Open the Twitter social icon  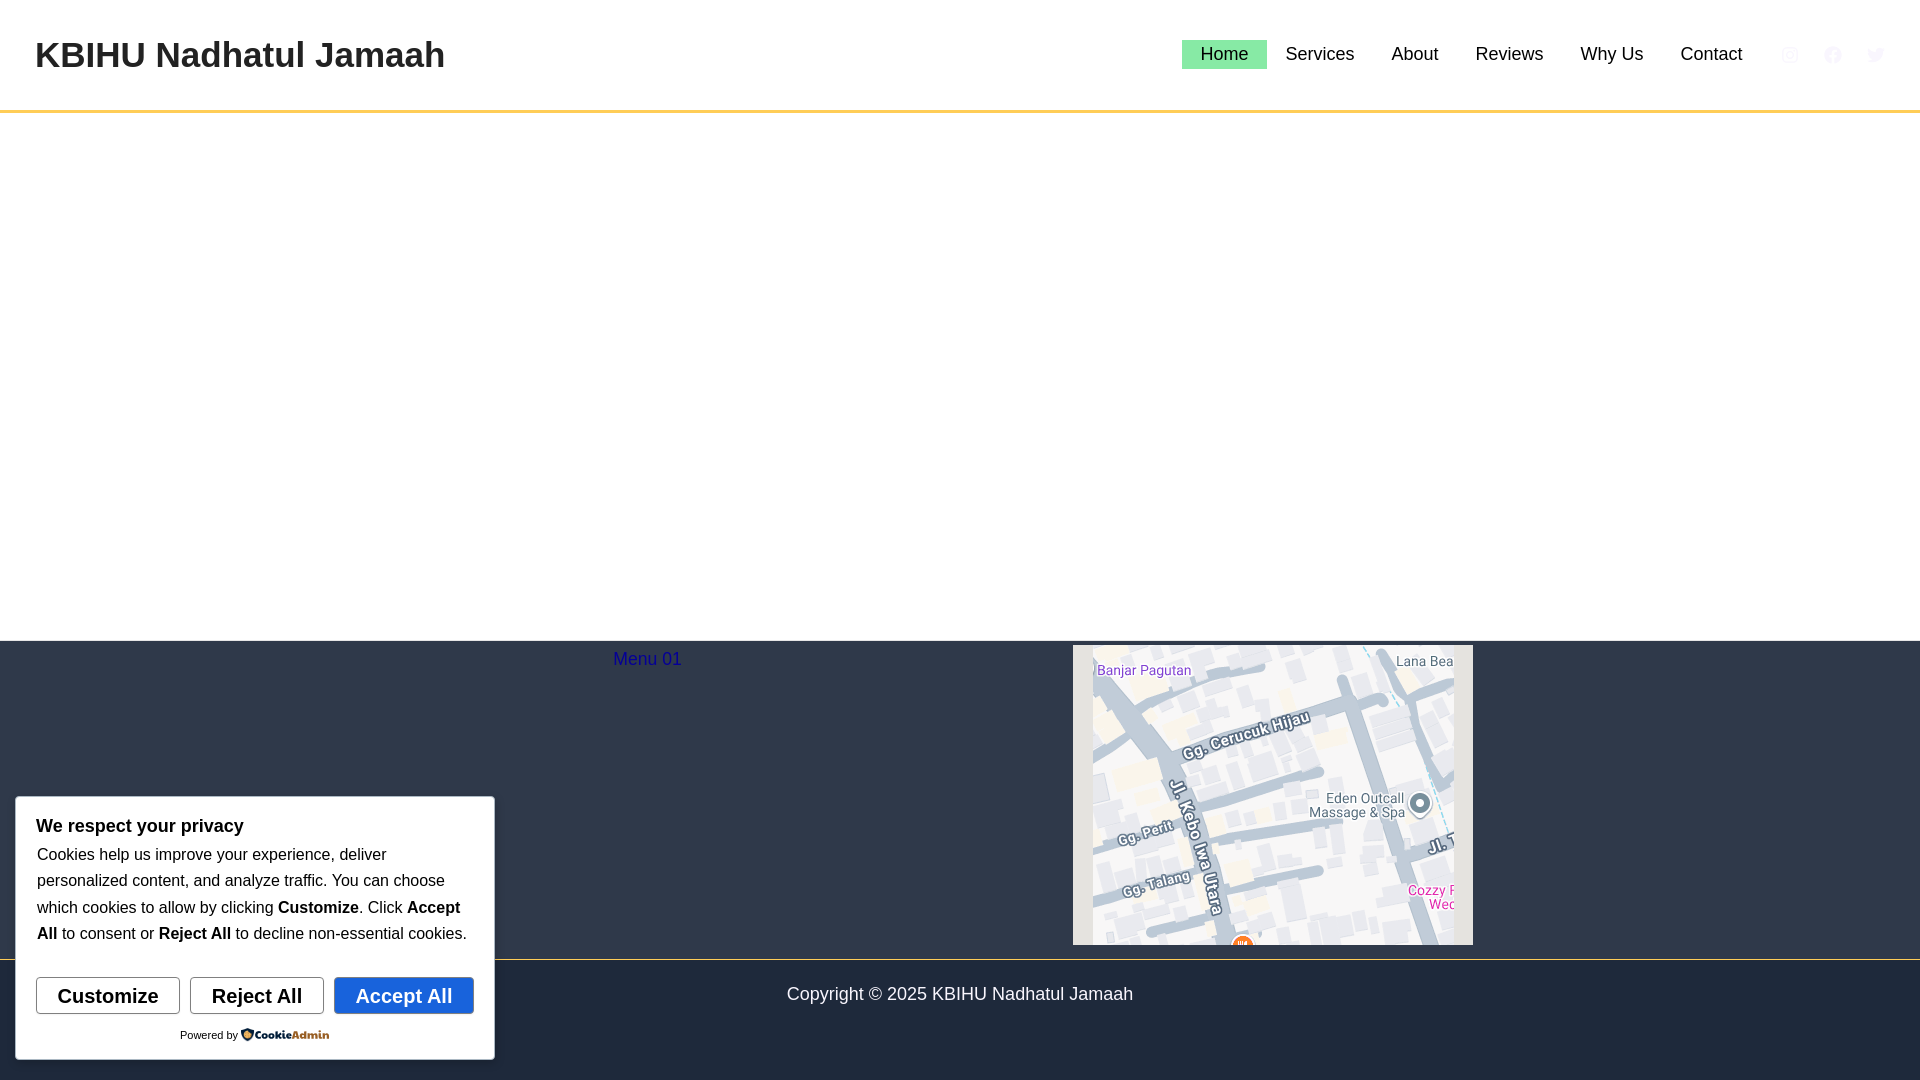tap(1875, 55)
